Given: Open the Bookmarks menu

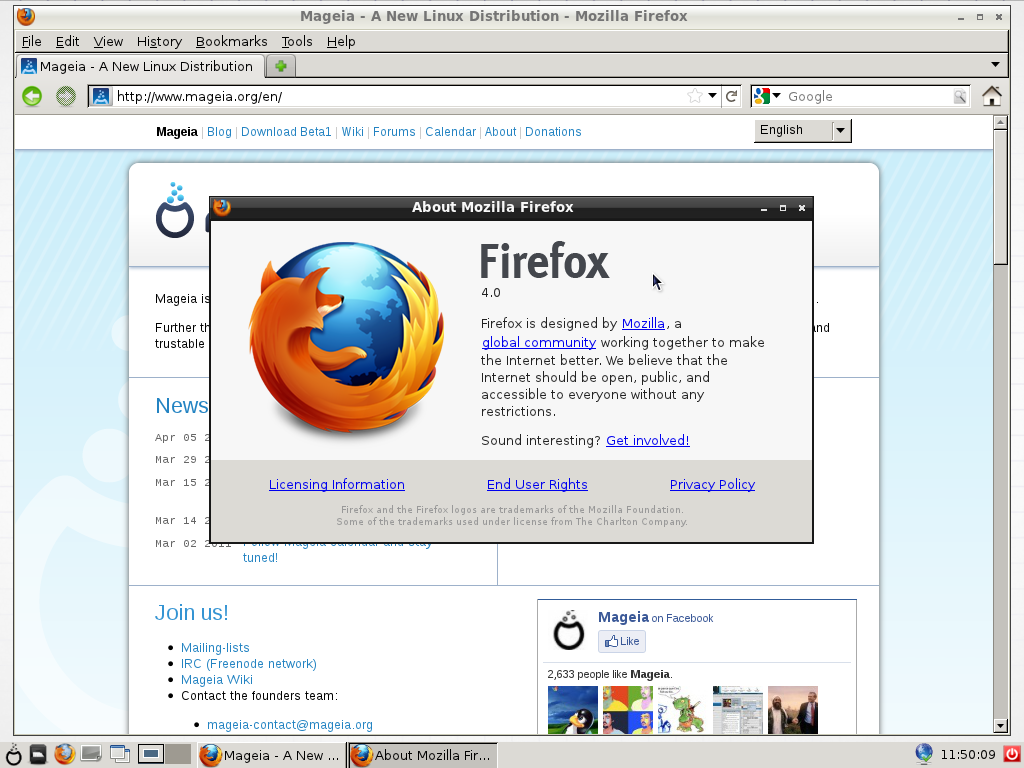Looking at the screenshot, I should click(231, 41).
